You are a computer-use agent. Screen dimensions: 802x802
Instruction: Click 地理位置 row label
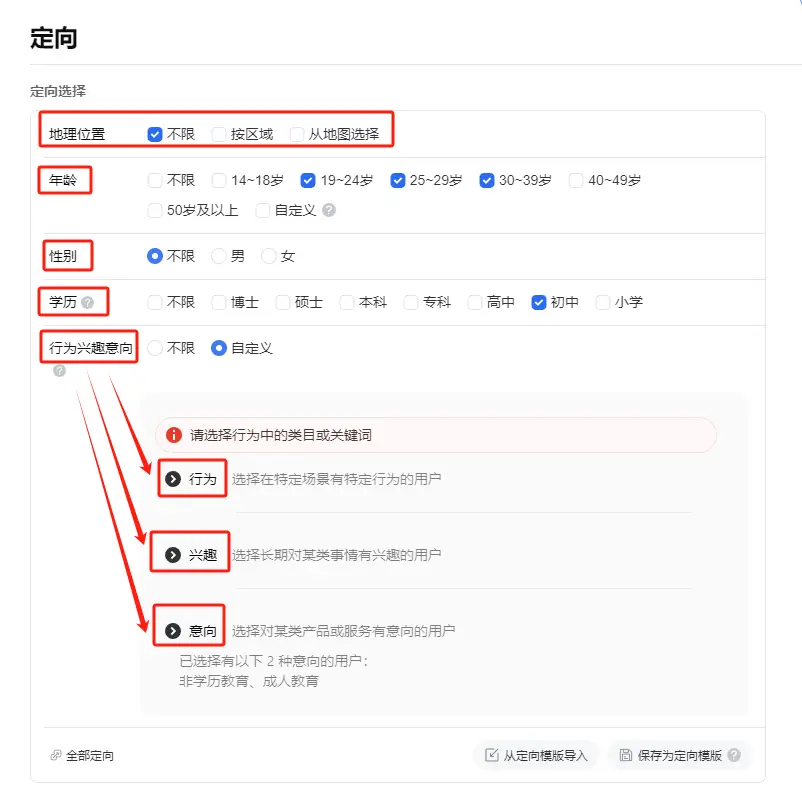[x=77, y=134]
